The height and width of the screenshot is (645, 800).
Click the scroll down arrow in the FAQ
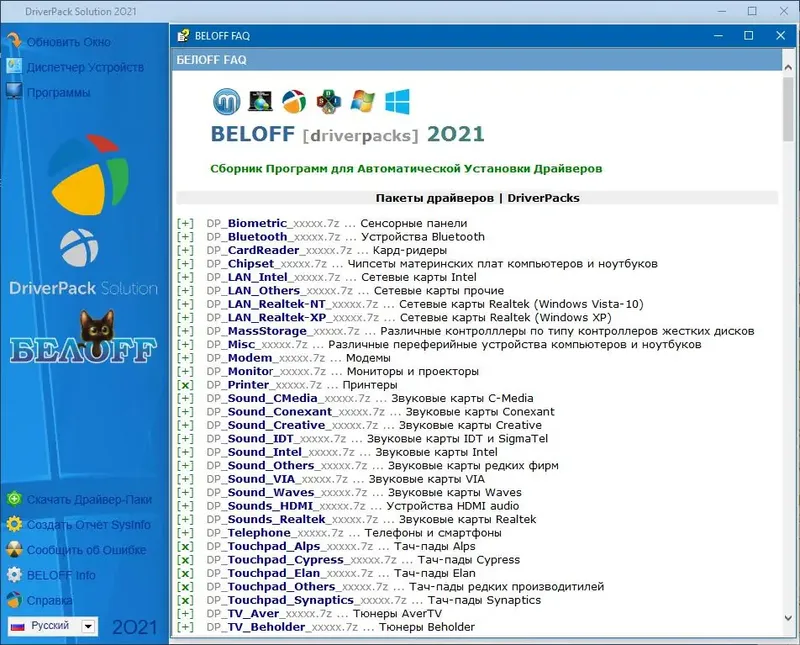pyautogui.click(x=789, y=618)
